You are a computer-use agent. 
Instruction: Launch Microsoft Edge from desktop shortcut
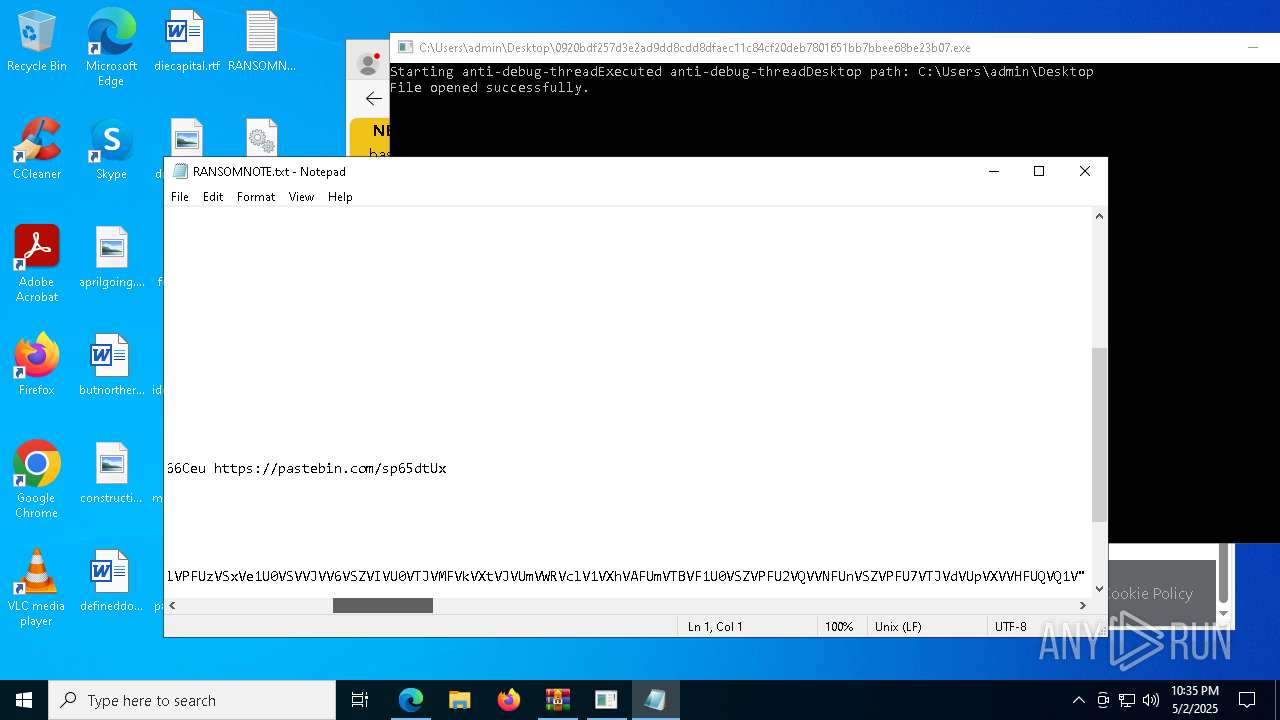pos(111,47)
